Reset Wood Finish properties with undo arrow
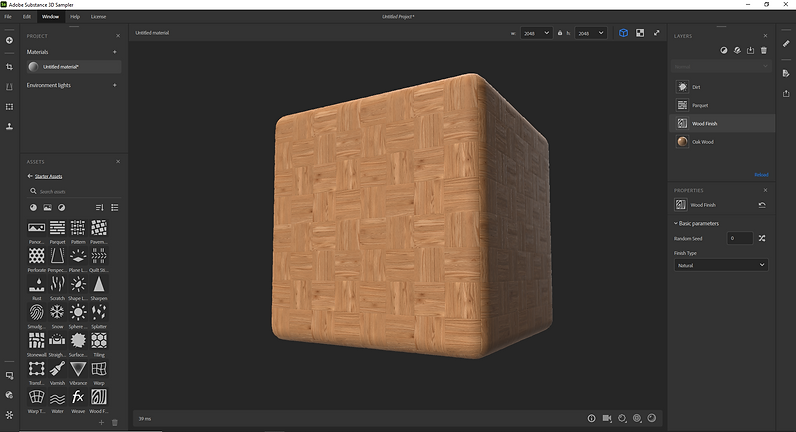The height and width of the screenshot is (432, 796). tap(762, 205)
